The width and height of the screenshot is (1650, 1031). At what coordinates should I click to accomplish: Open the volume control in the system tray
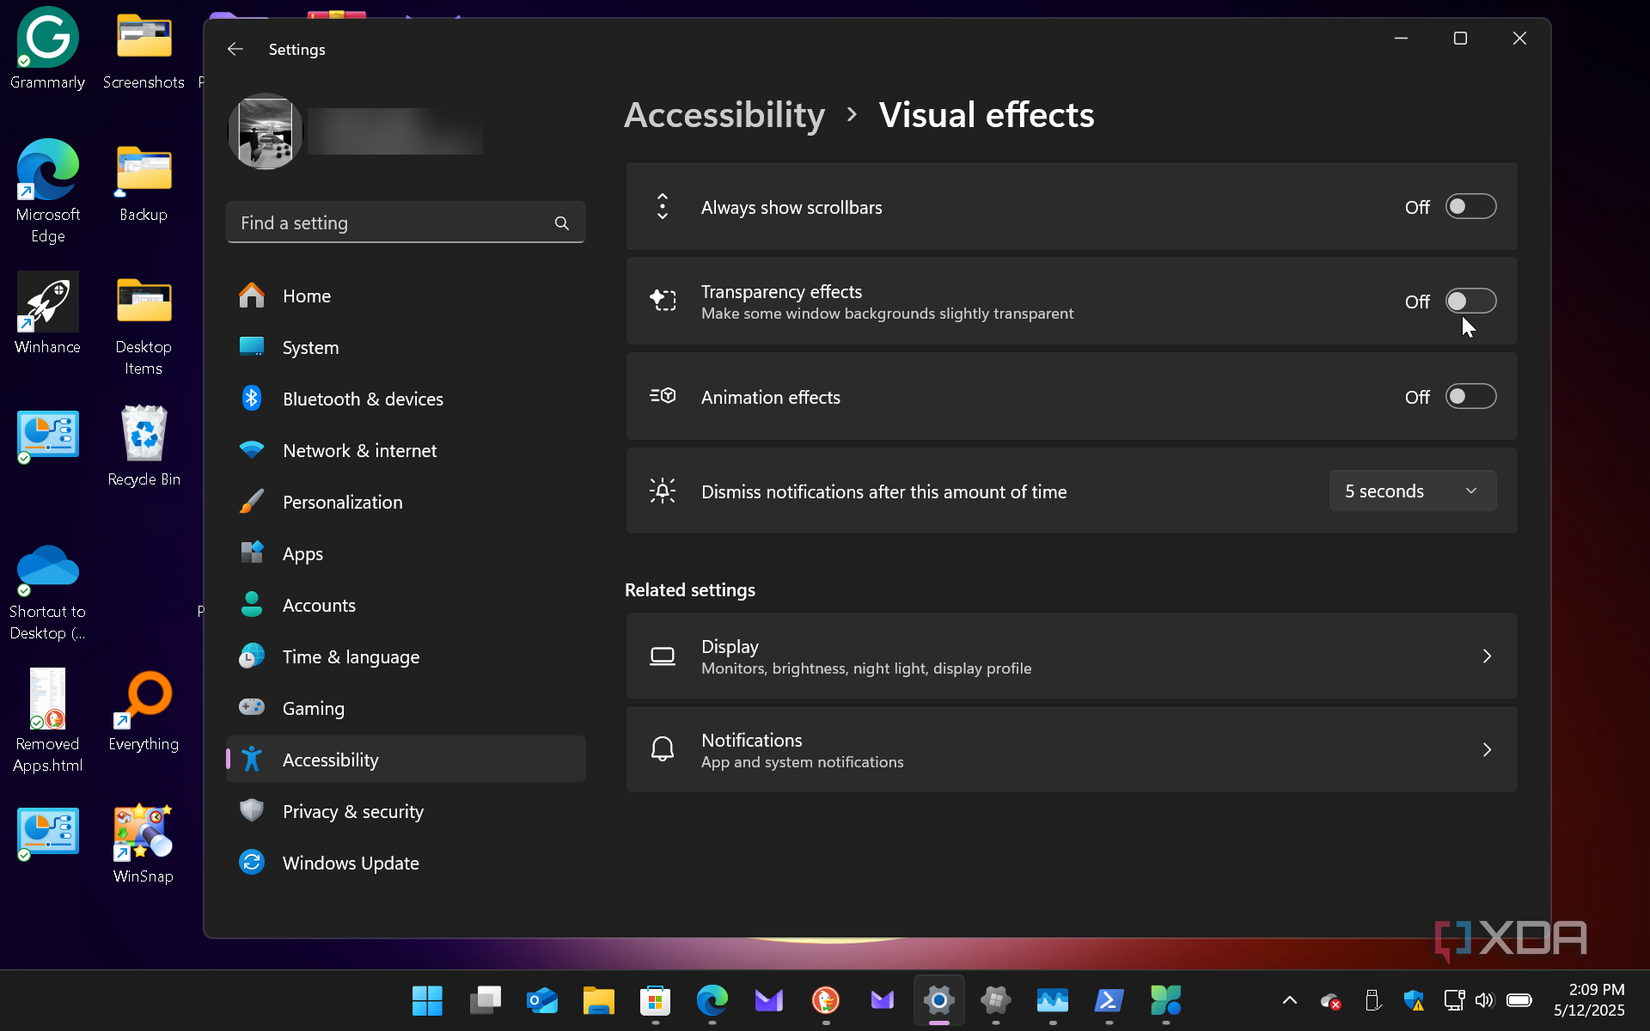[1484, 1000]
